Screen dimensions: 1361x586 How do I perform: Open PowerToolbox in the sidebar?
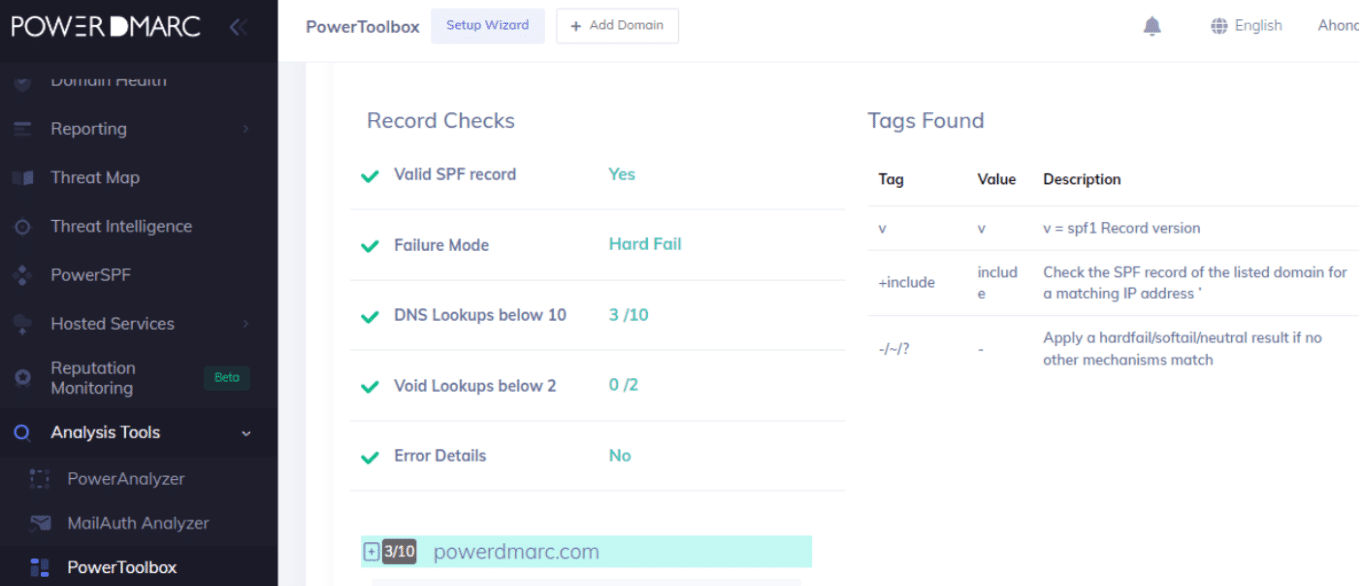pyautogui.click(x=122, y=567)
